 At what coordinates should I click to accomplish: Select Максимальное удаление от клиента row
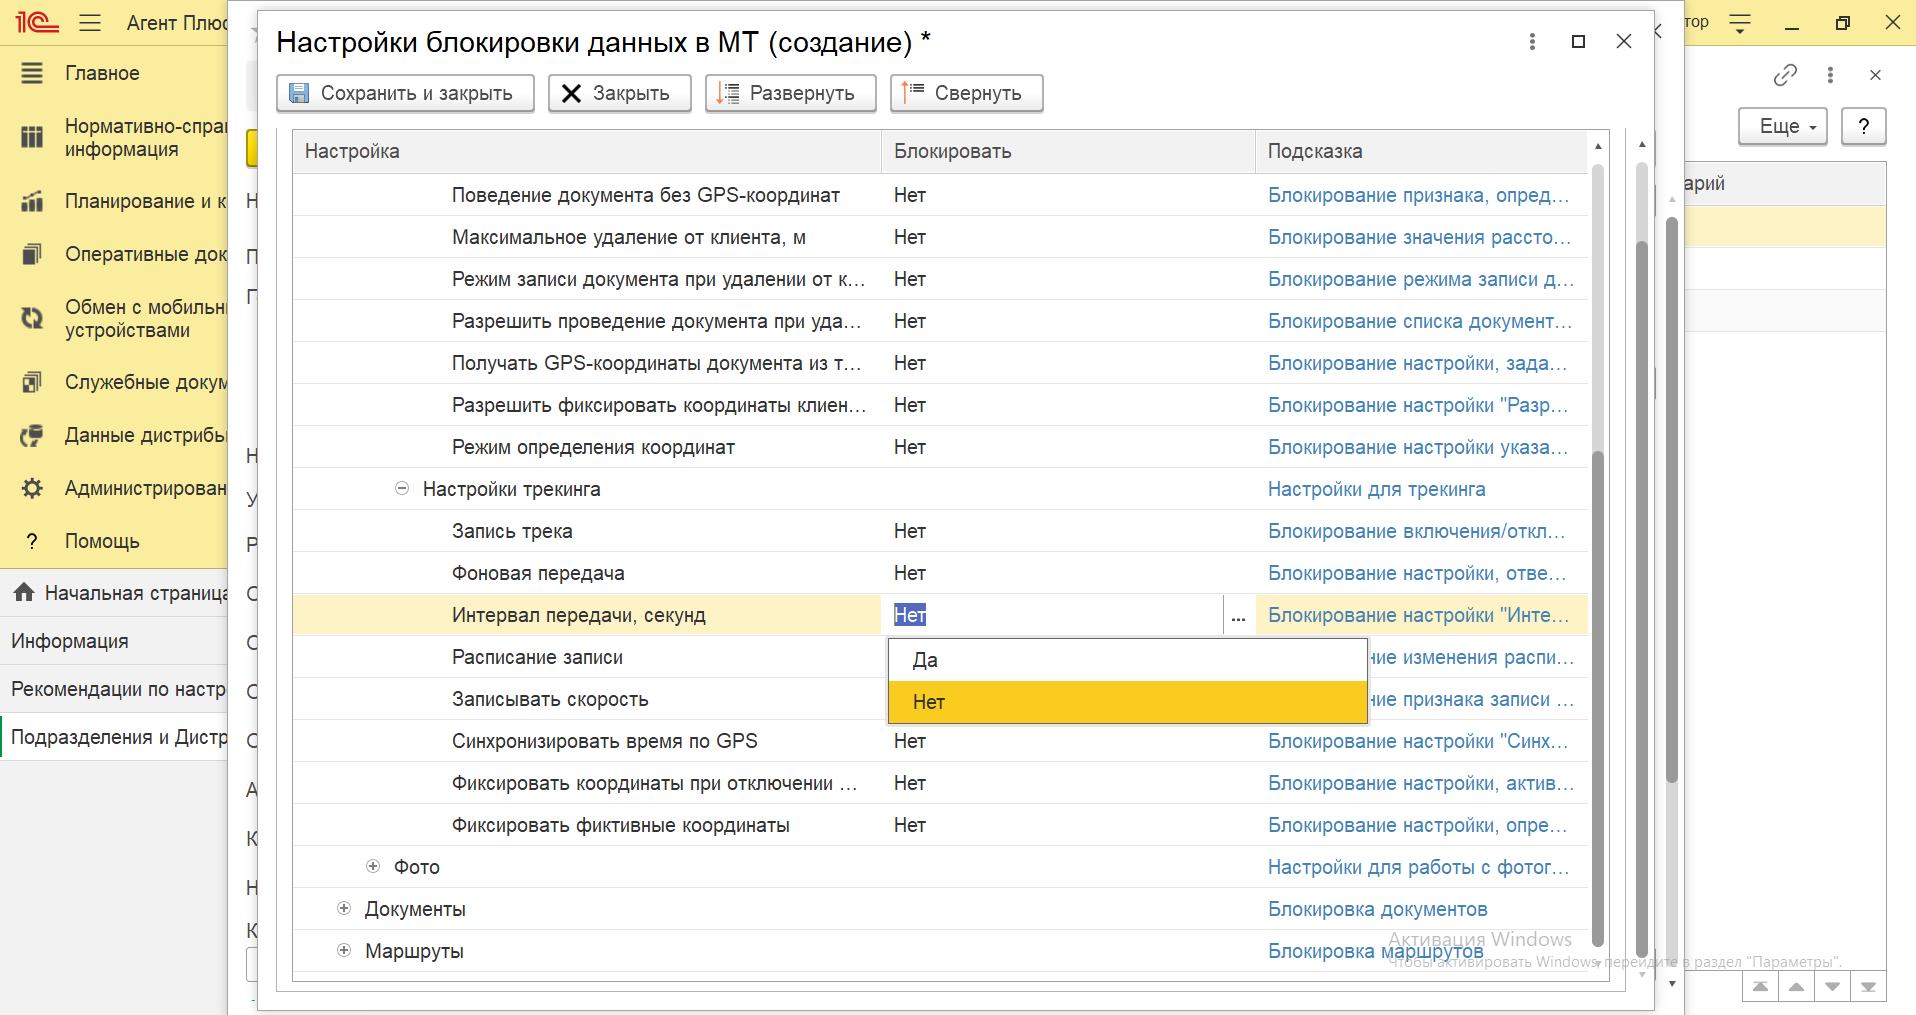click(940, 237)
